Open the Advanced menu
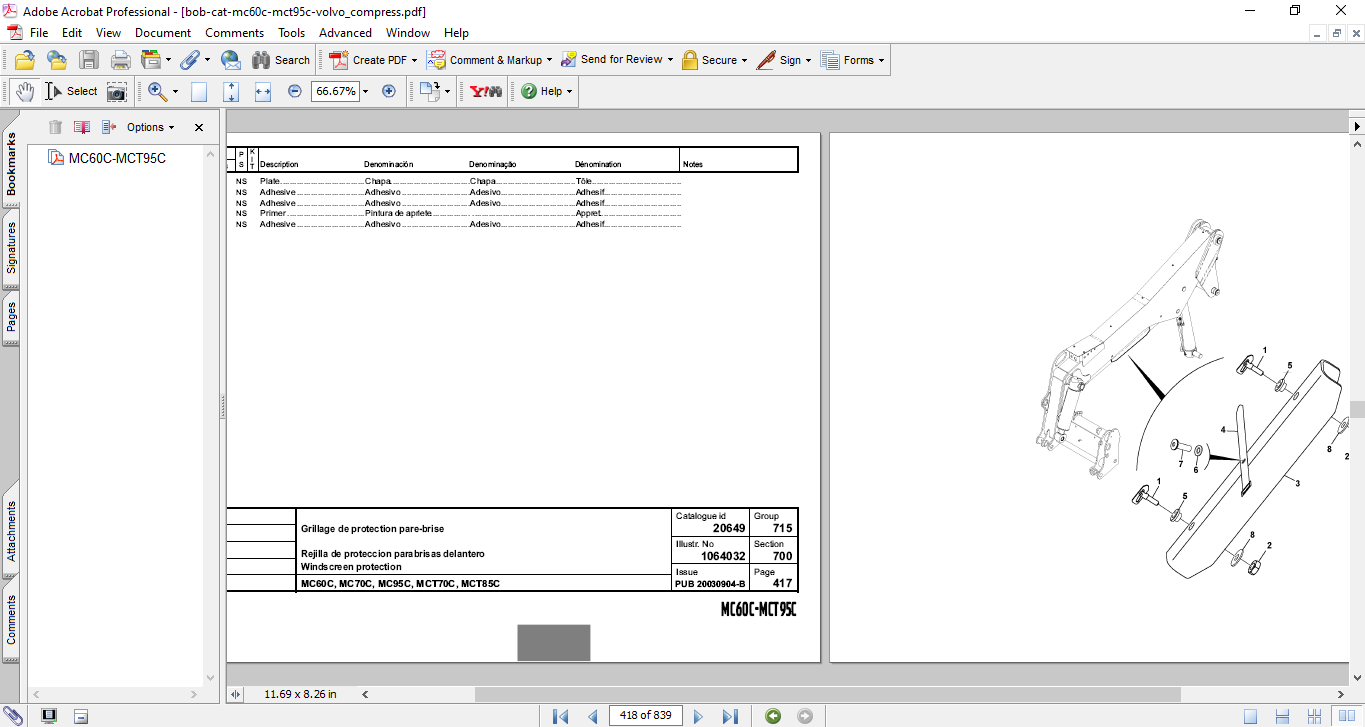Viewport: 1365px width, 727px height. pyautogui.click(x=345, y=33)
